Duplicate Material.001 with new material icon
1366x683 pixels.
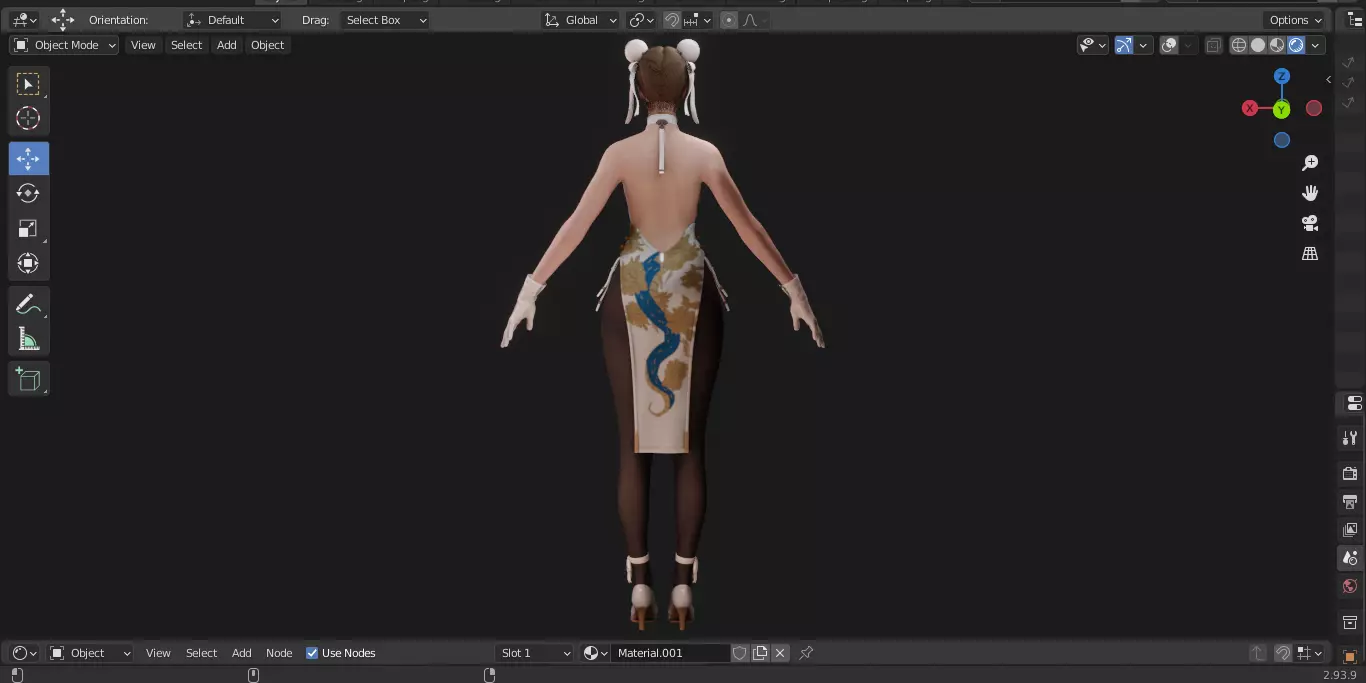[x=760, y=653]
